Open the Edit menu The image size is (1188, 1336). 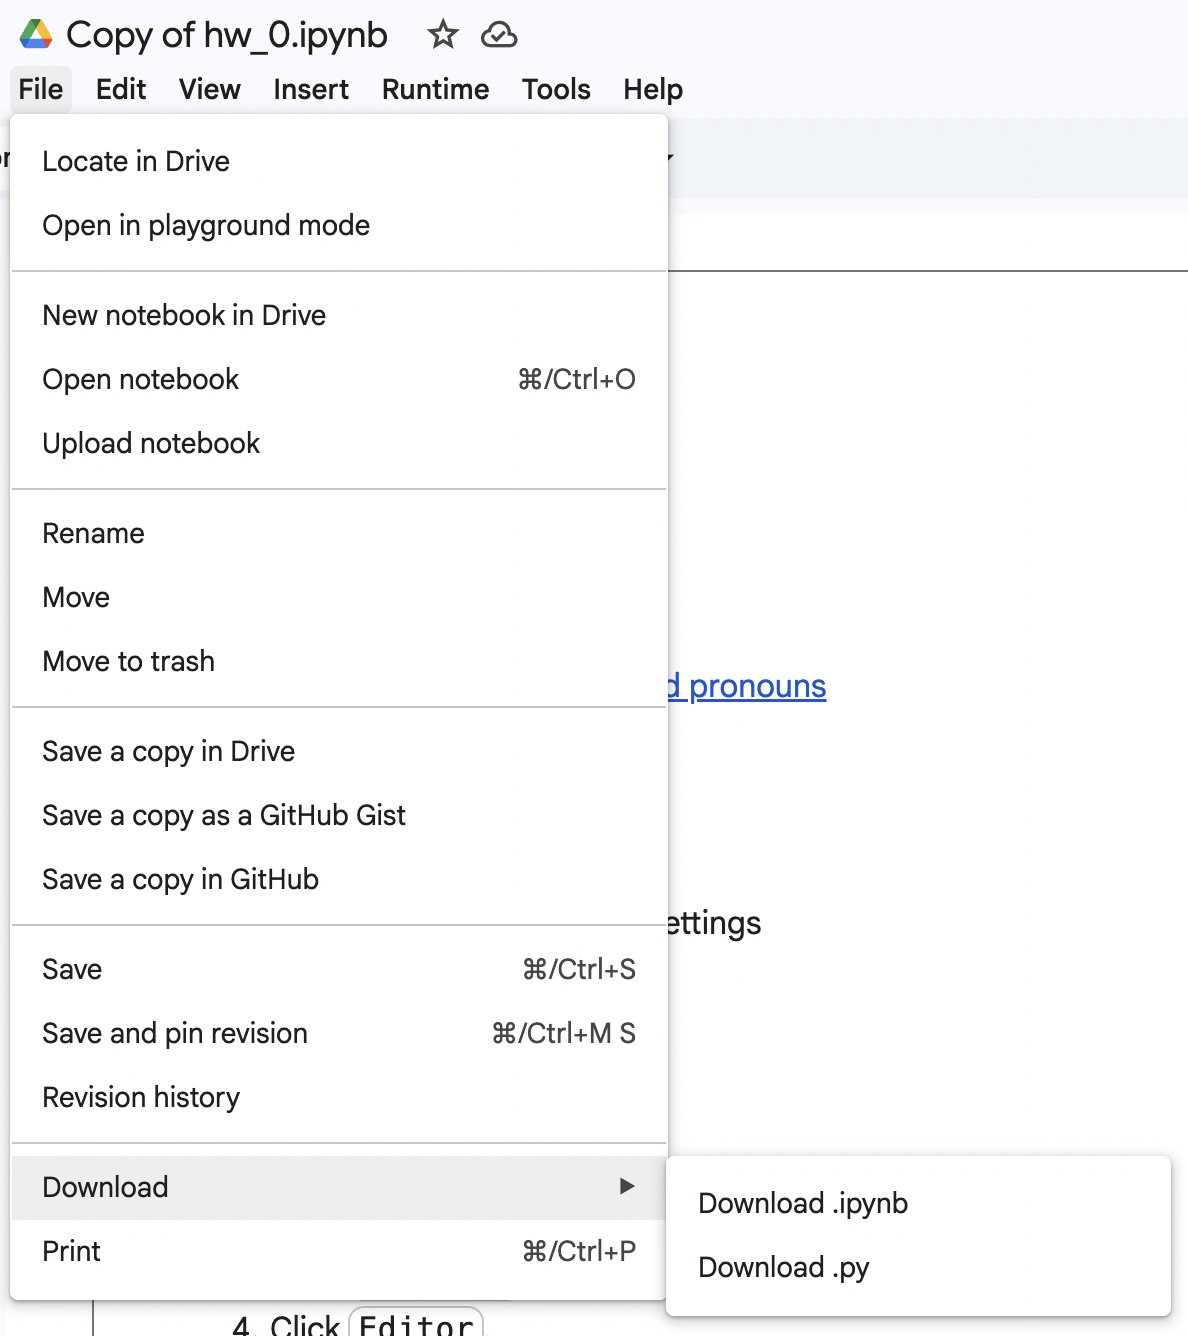point(121,90)
